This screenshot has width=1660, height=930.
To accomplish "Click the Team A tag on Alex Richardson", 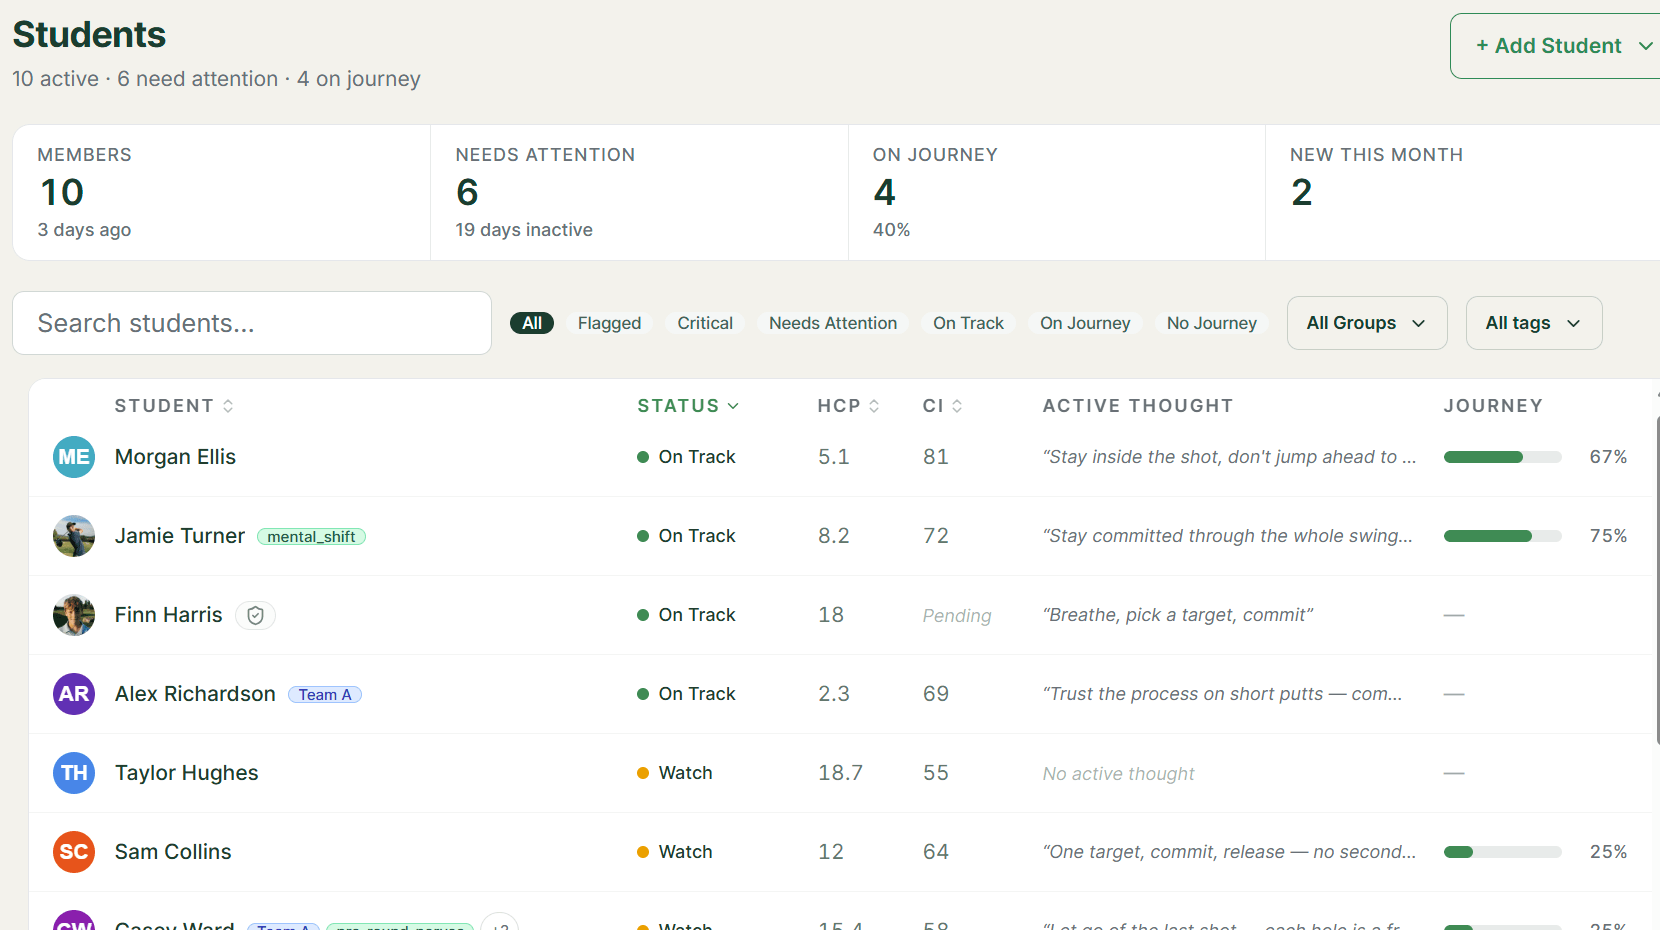I will pyautogui.click(x=325, y=695).
